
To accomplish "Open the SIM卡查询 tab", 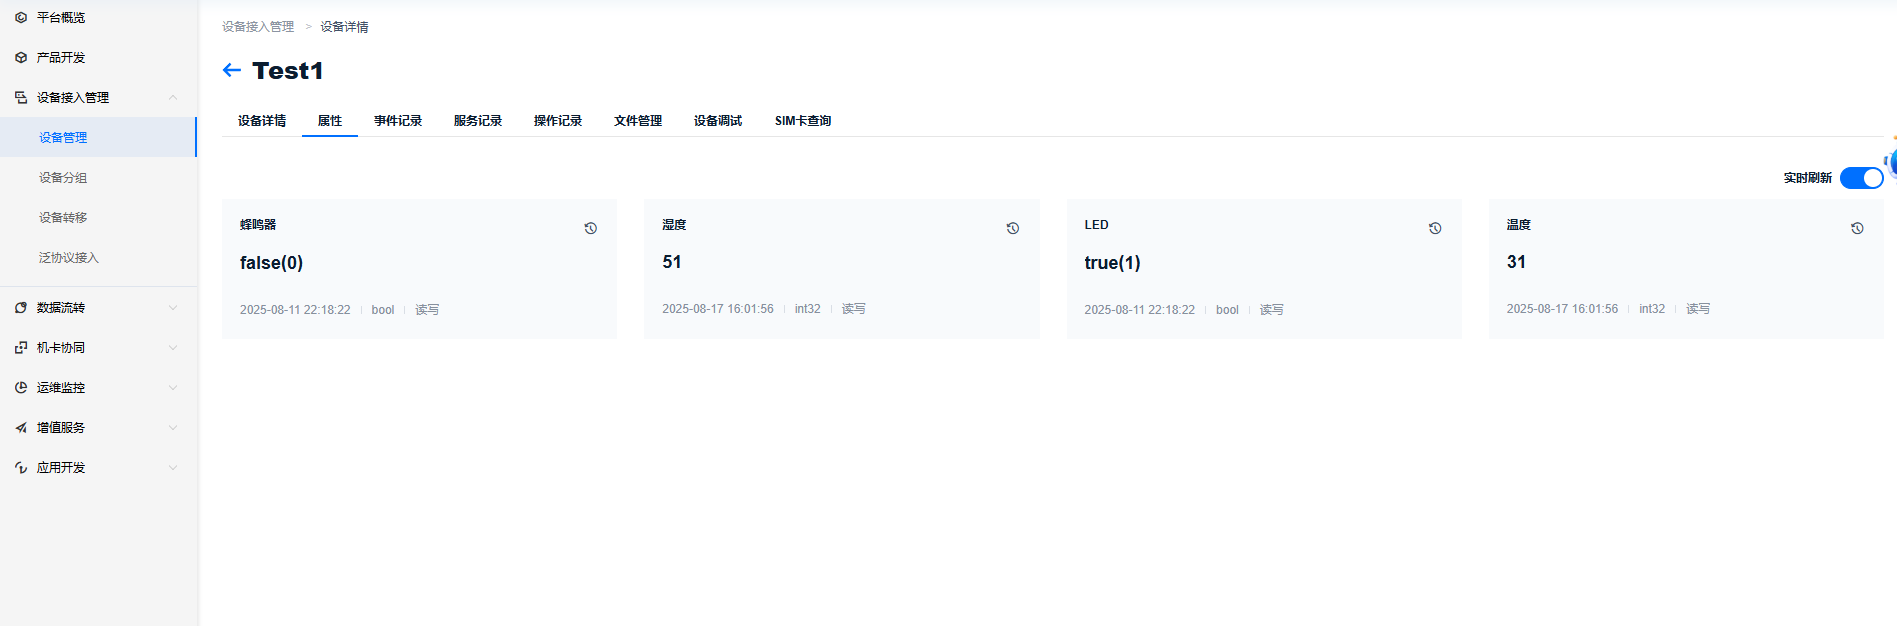I will (x=802, y=121).
